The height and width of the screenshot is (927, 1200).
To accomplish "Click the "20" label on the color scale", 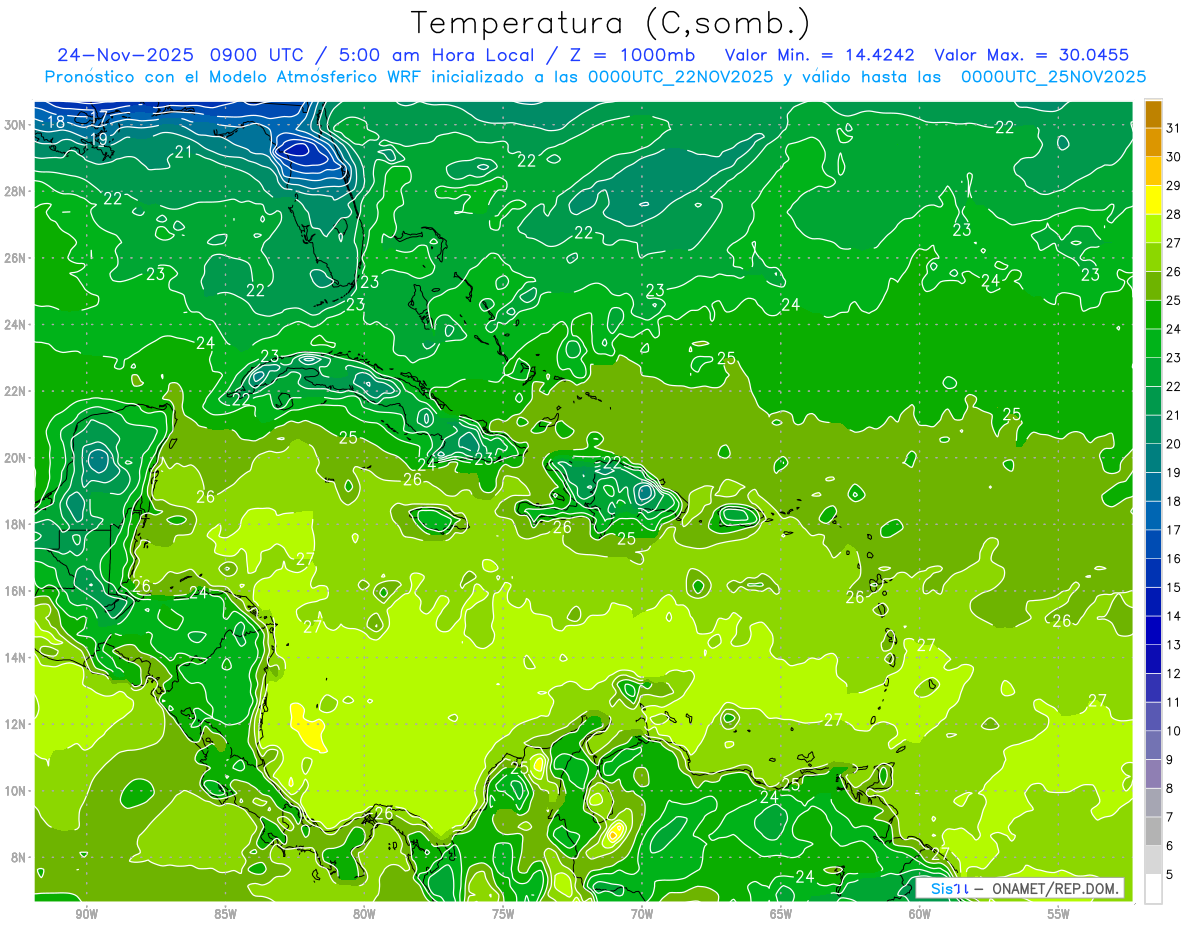I will [x=1173, y=444].
